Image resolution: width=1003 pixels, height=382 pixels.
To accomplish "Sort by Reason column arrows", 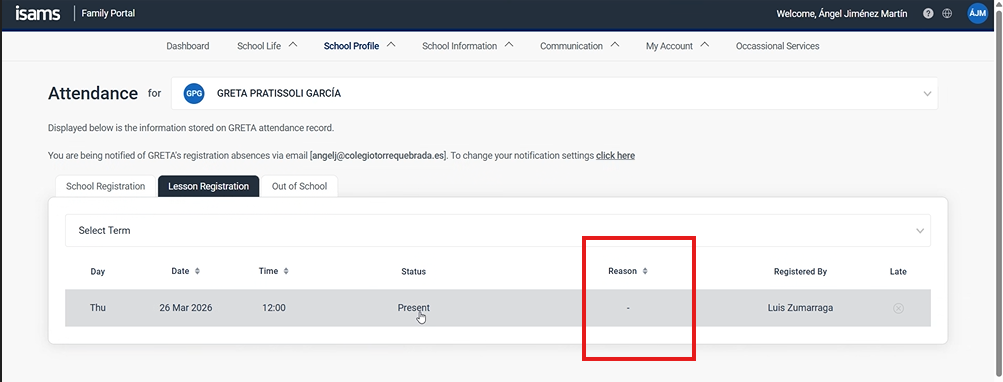I will (645, 271).
